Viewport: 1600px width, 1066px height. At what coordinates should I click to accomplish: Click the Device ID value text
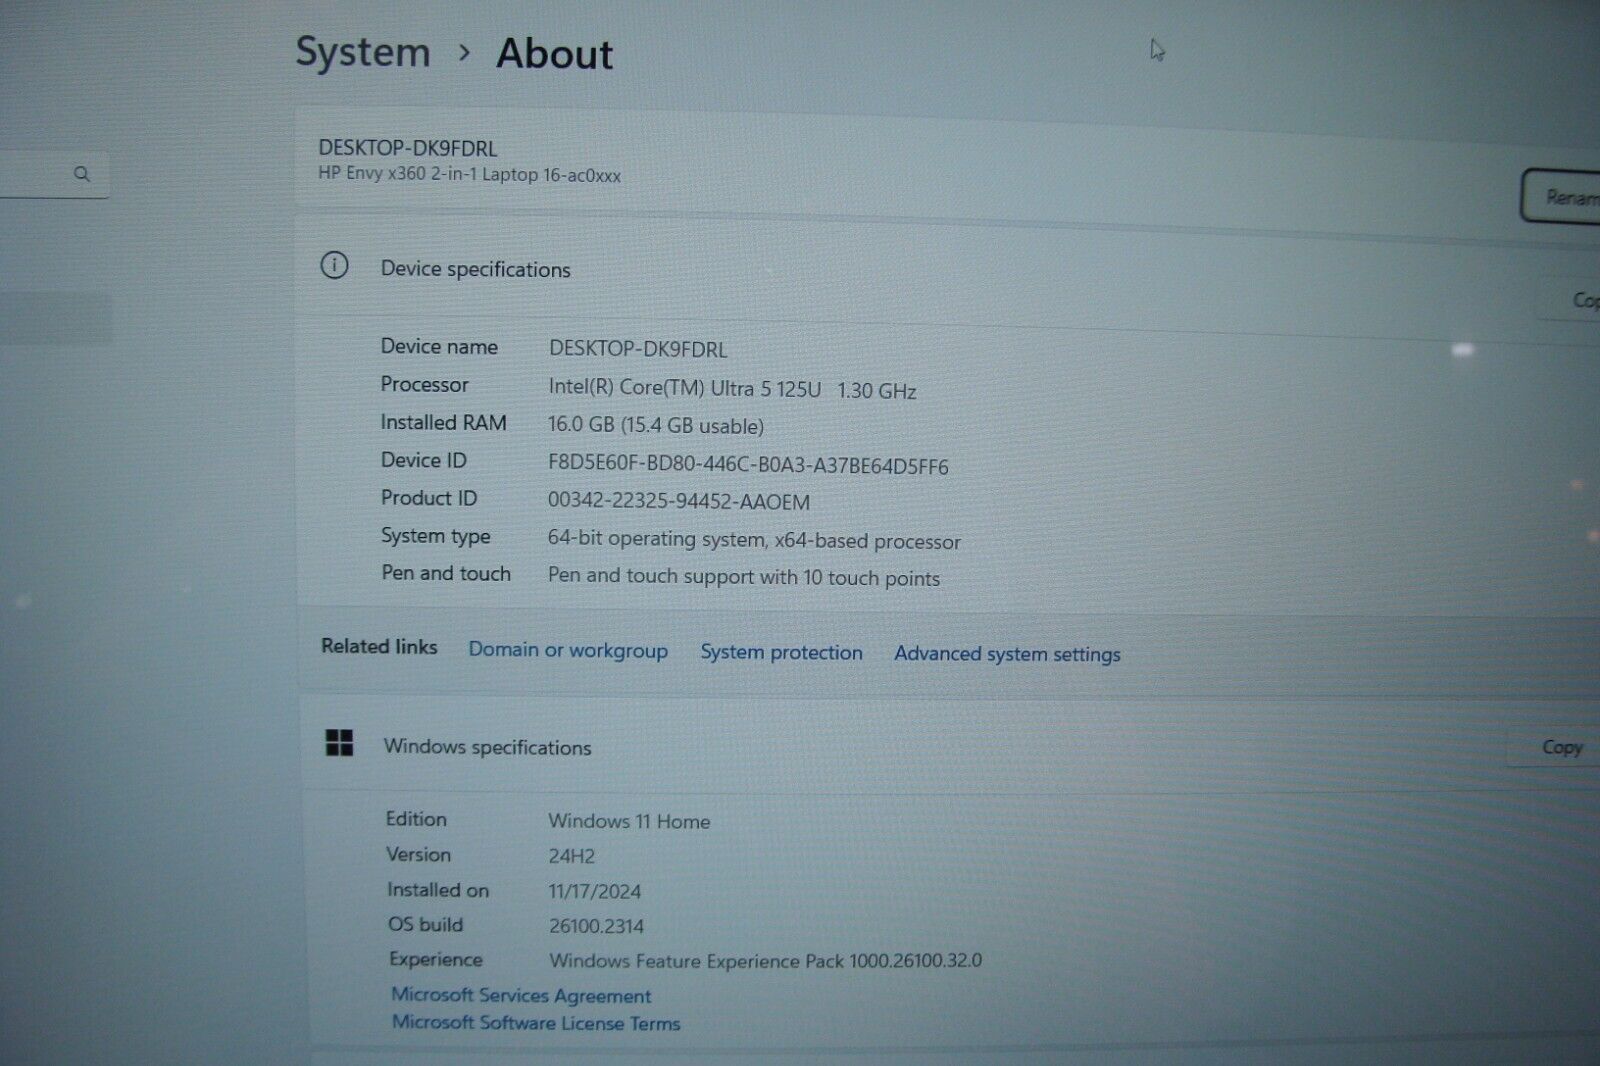click(747, 465)
